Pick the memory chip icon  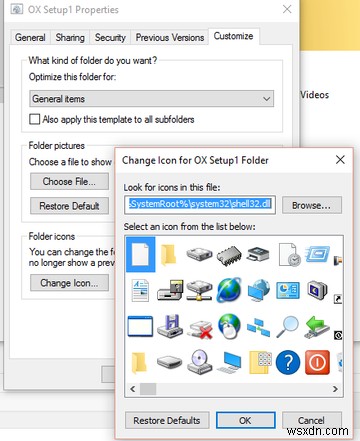pyautogui.click(x=229, y=256)
